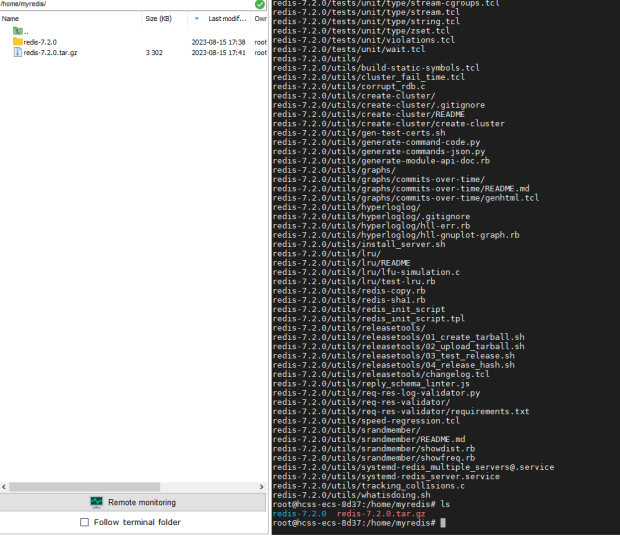Click terminal line utils/corrupt_rdb.c

[349, 86]
